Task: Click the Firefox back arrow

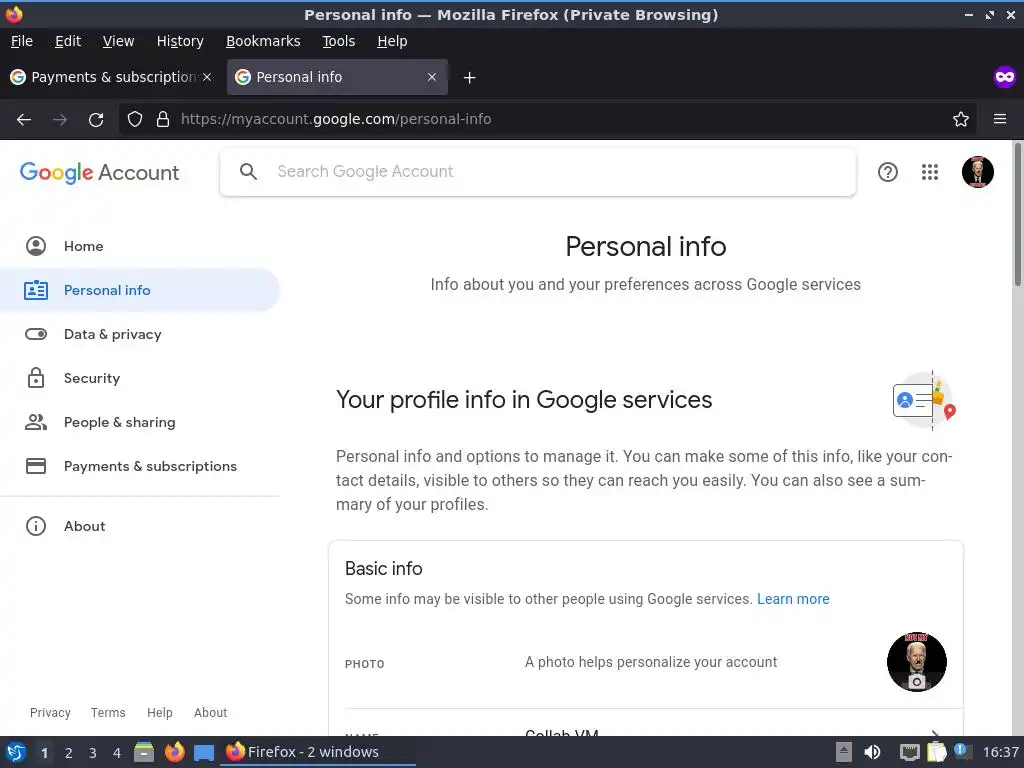Action: click(24, 120)
